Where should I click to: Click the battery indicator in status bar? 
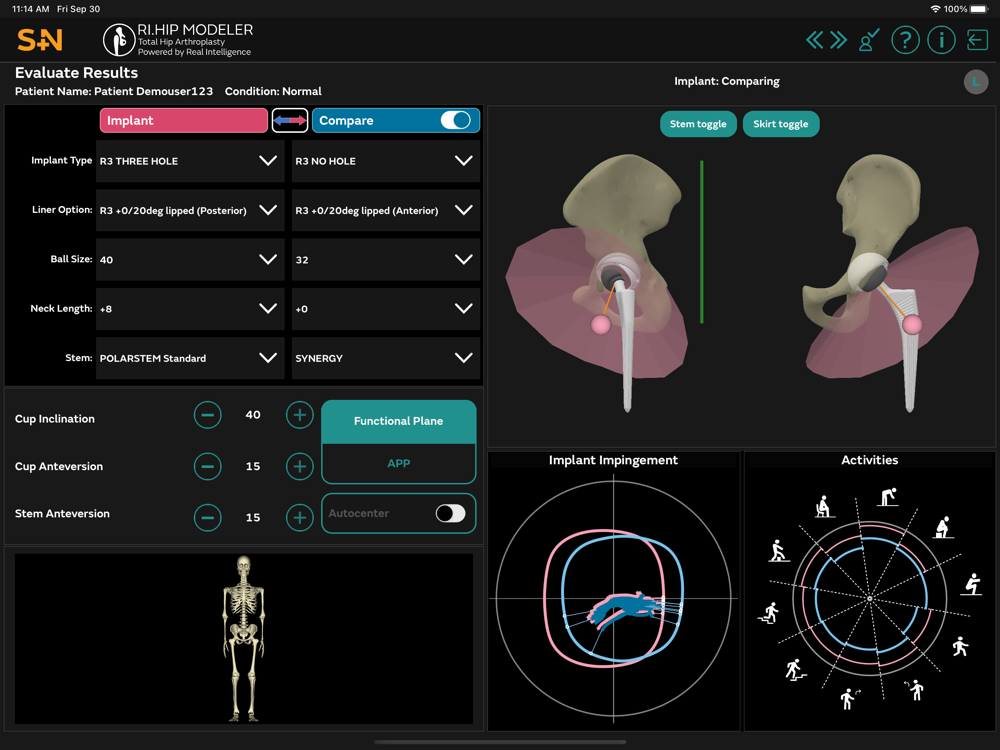979,9
